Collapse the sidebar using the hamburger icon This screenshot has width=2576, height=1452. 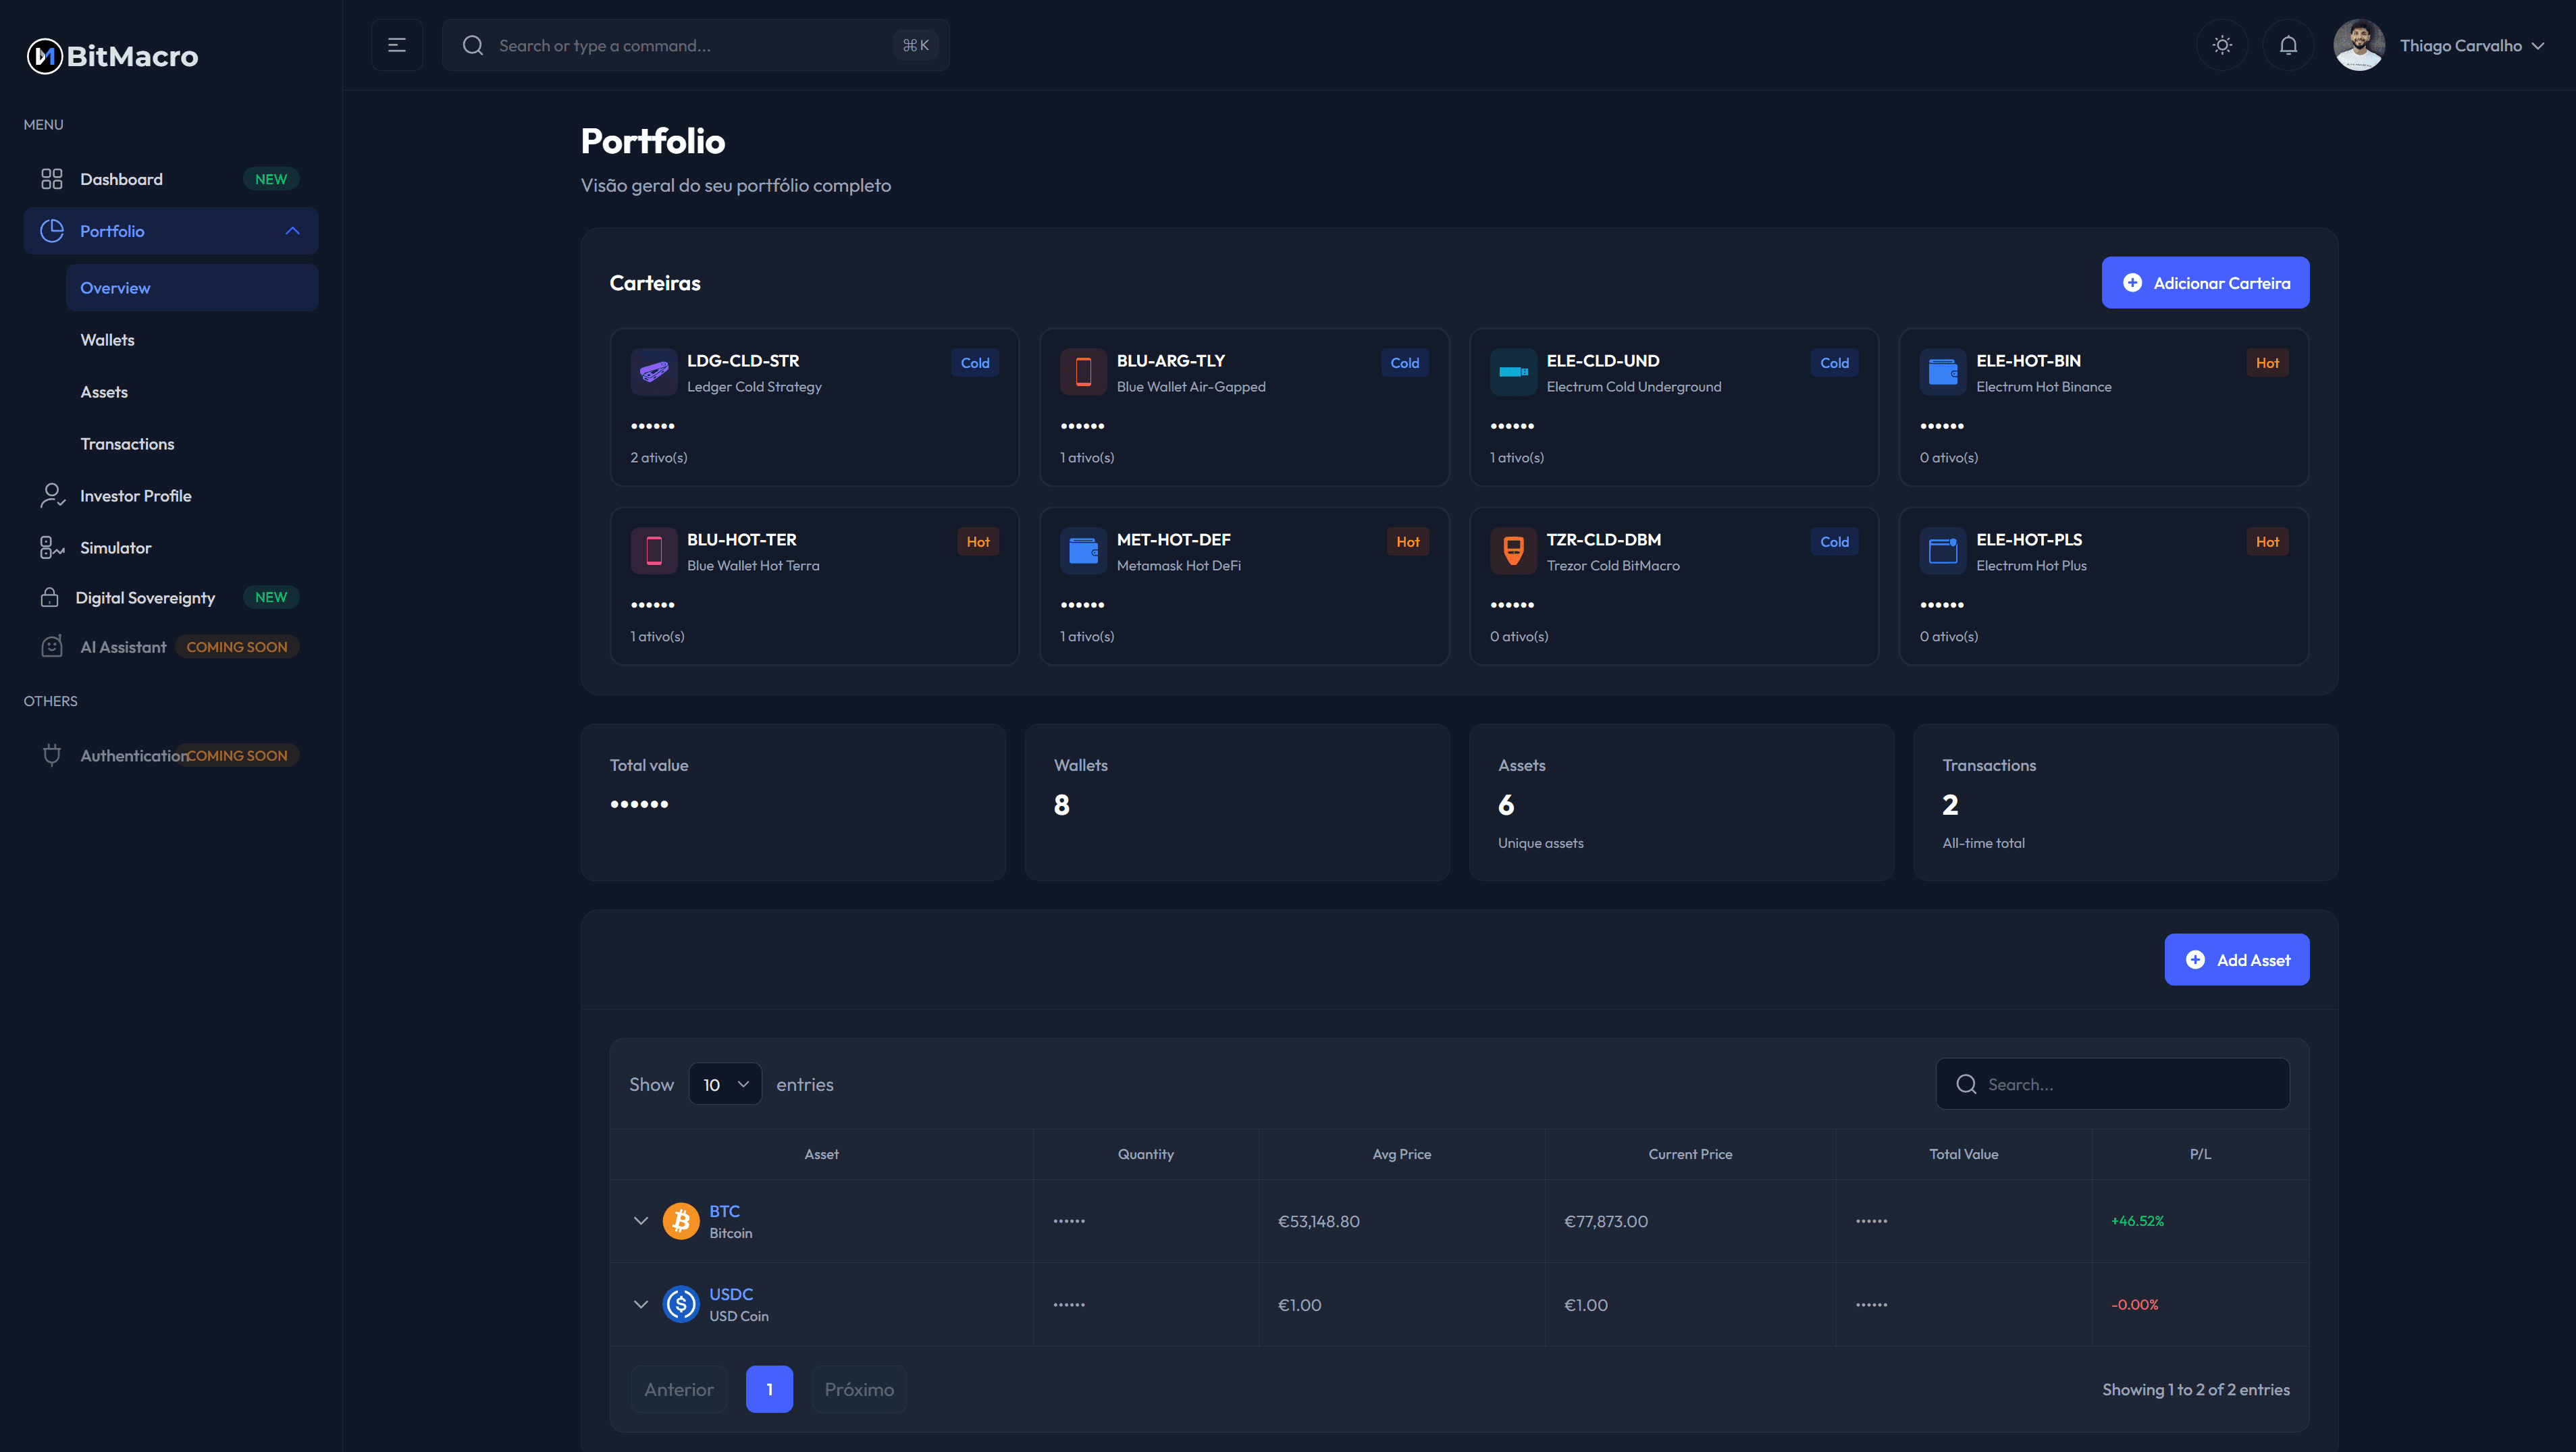(x=397, y=45)
